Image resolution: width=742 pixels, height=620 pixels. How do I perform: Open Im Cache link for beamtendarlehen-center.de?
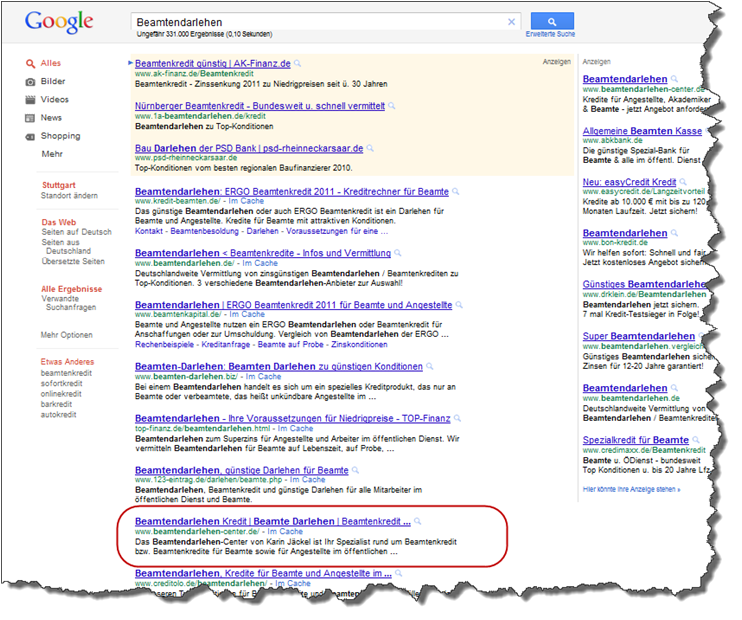tap(285, 531)
